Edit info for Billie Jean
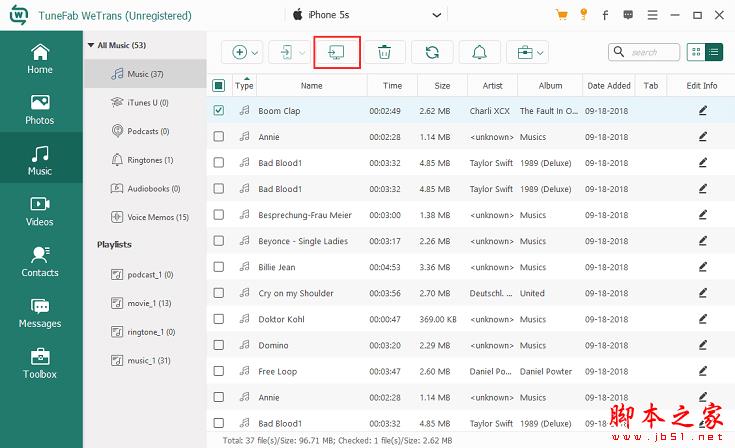735x448 pixels. click(703, 267)
